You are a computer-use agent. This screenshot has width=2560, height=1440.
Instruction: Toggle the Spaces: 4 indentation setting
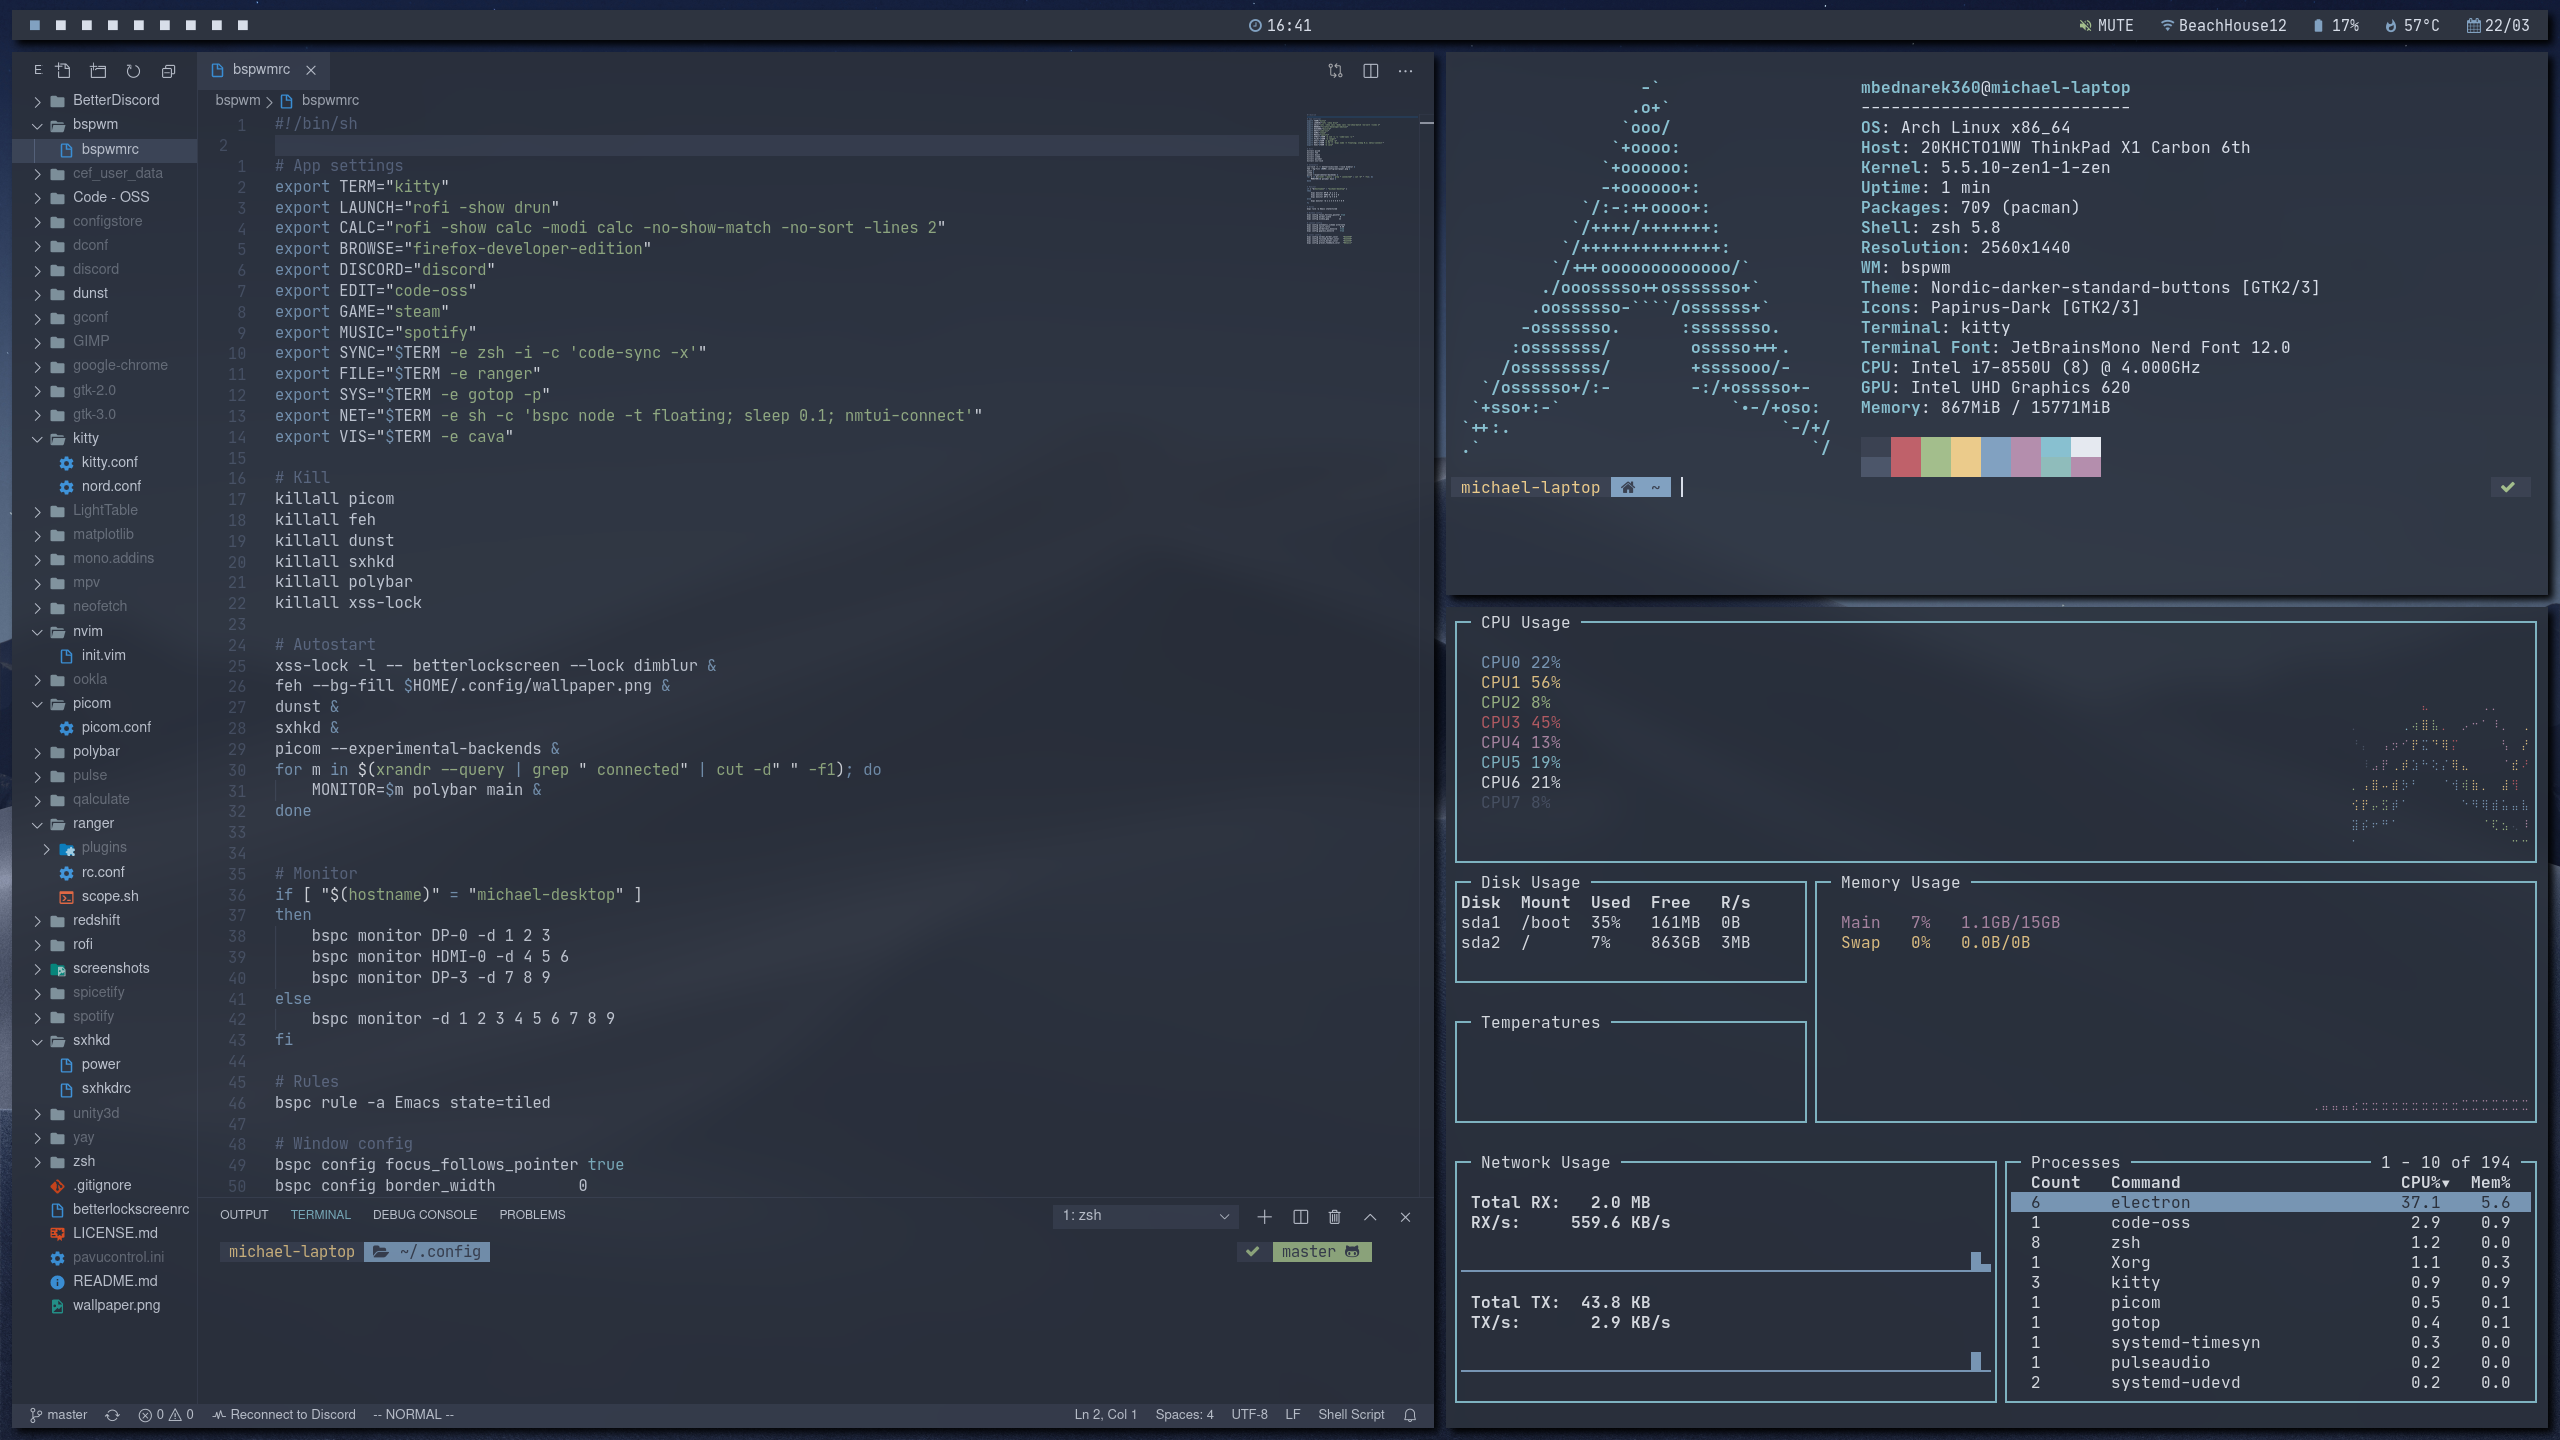[x=1184, y=1415]
